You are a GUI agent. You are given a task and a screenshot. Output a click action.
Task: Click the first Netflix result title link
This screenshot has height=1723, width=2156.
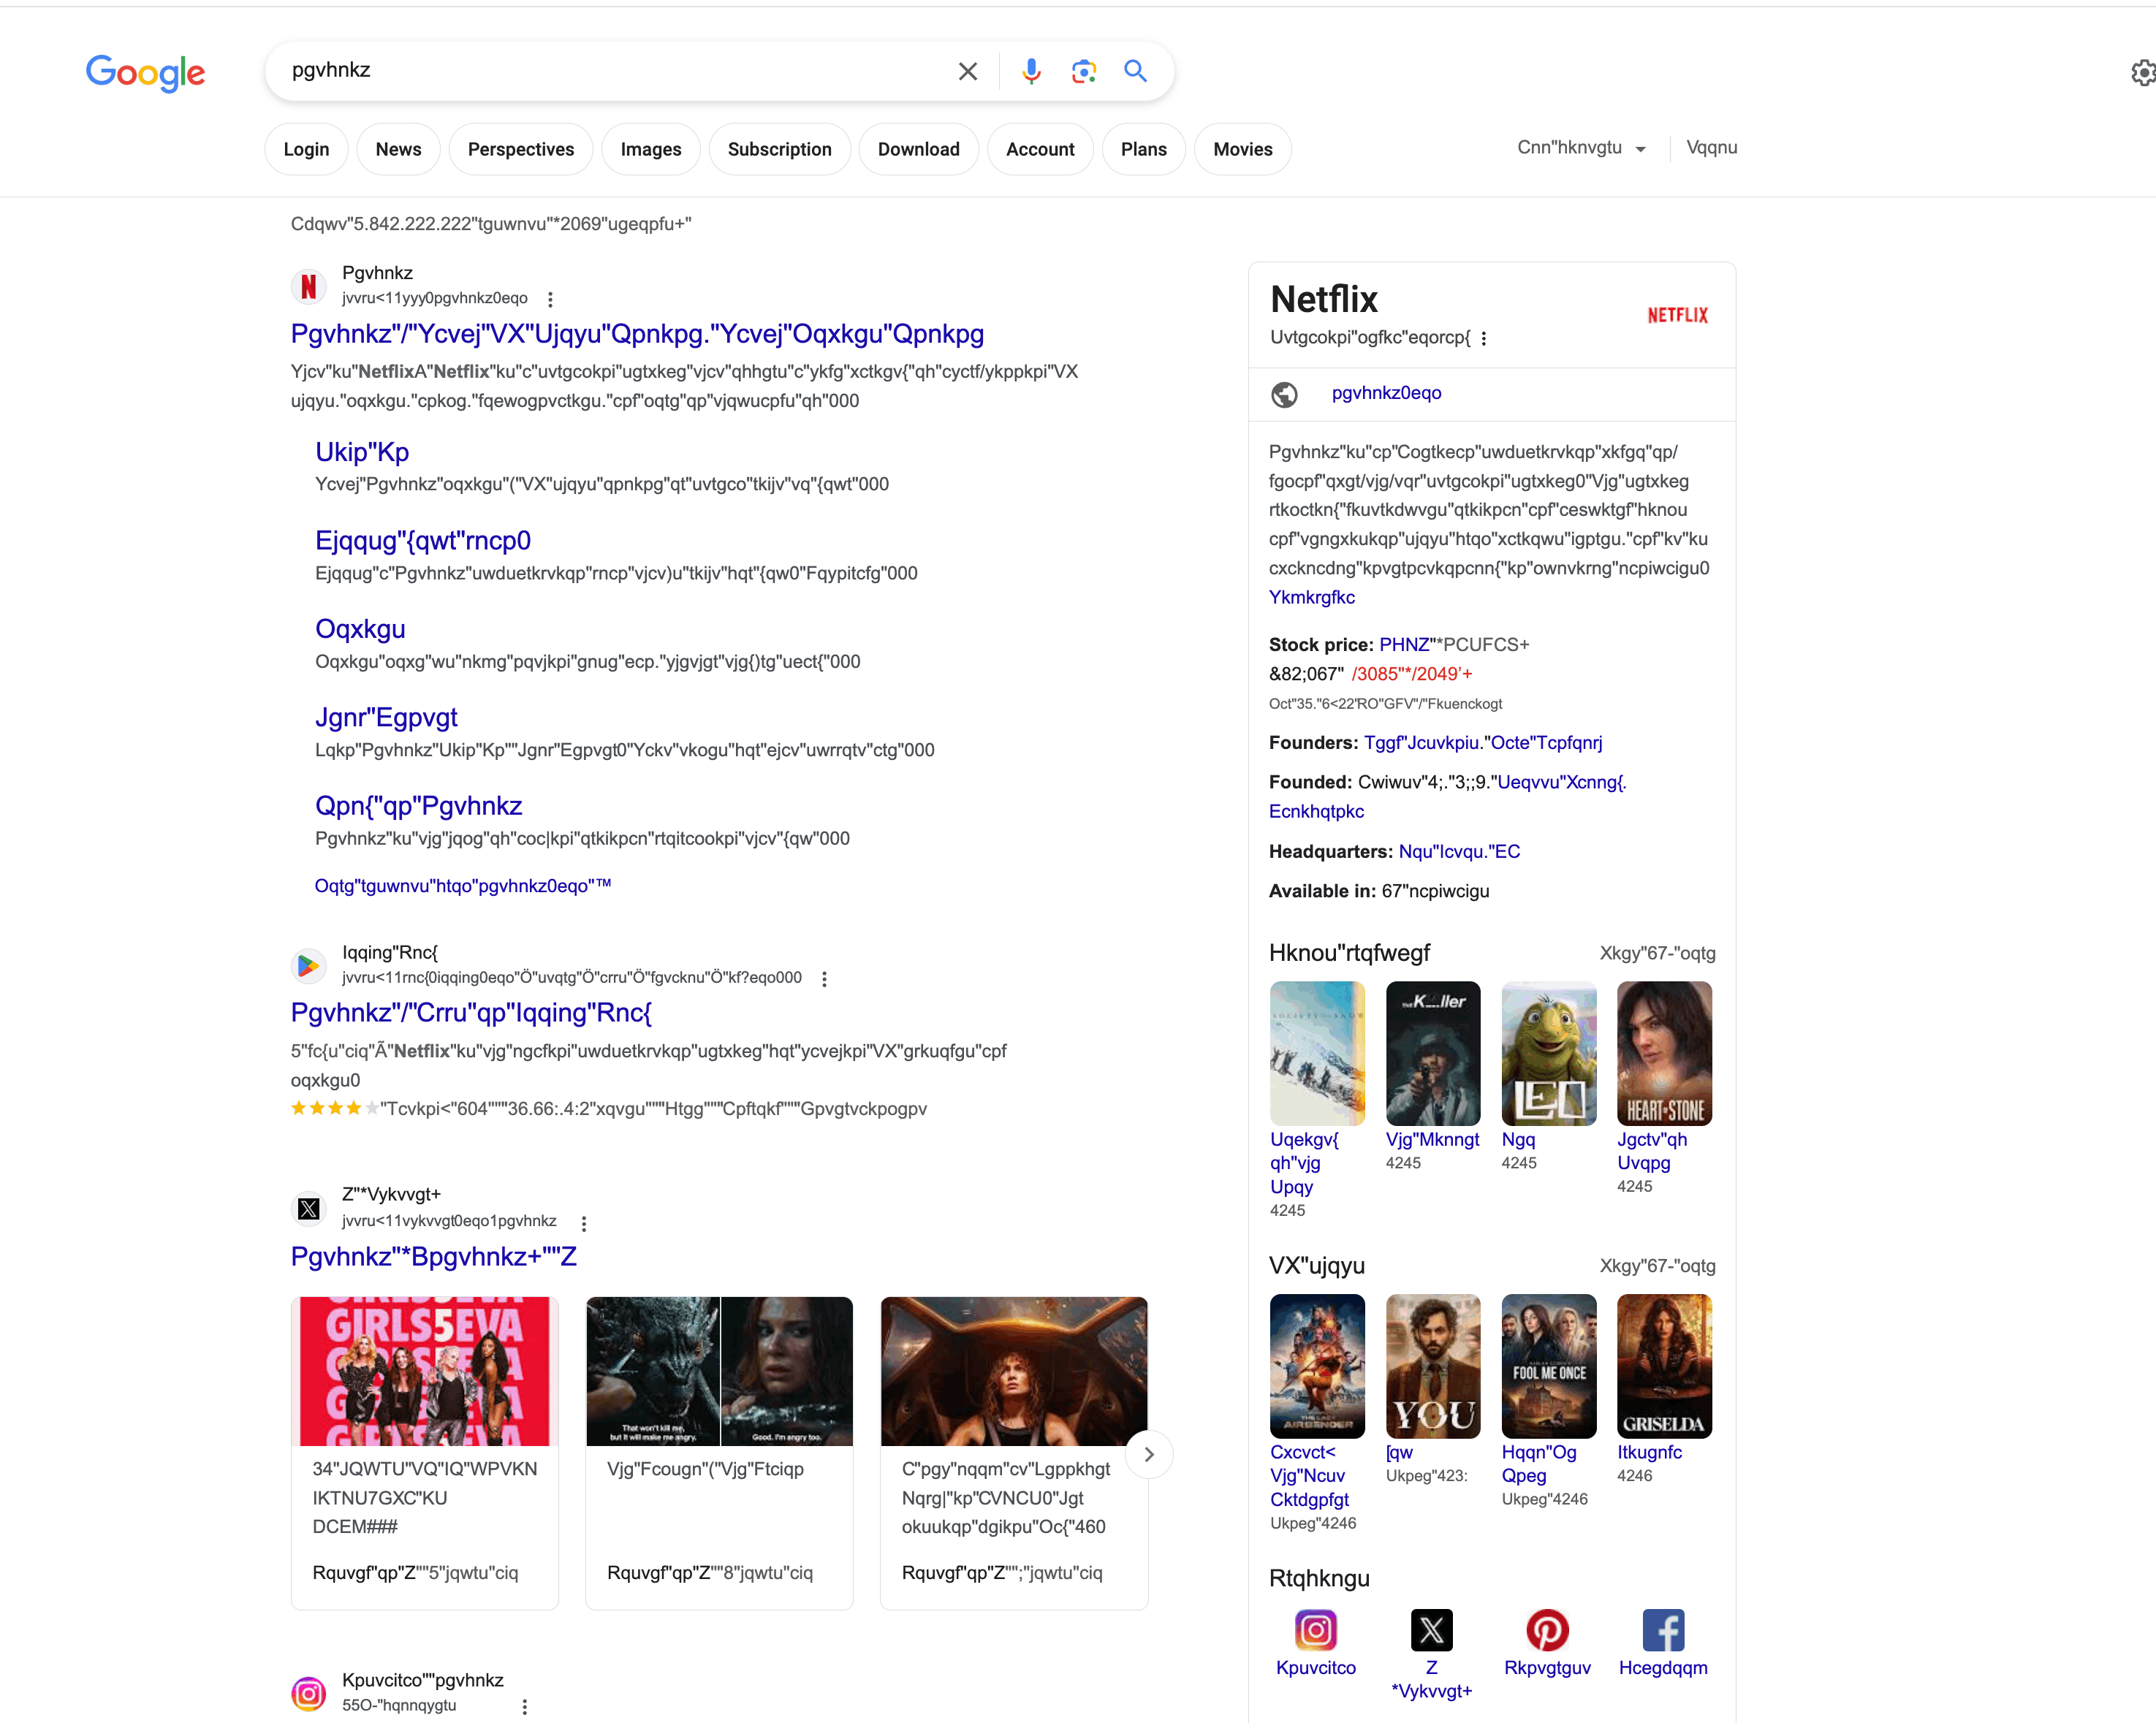[637, 334]
